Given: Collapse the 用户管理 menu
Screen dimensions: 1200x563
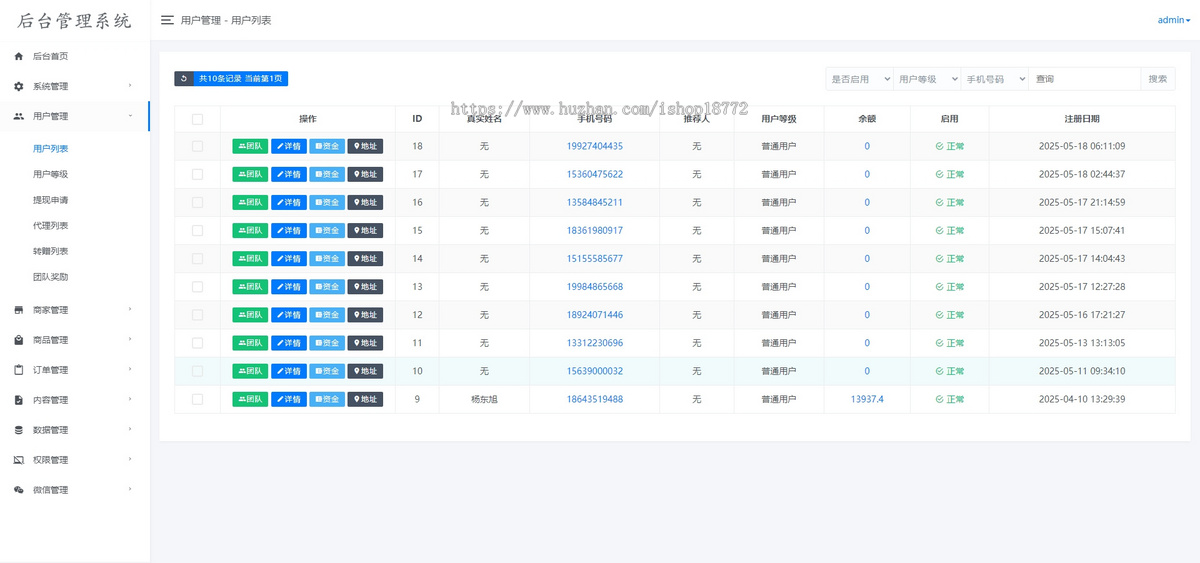Looking at the screenshot, I should 75,116.
